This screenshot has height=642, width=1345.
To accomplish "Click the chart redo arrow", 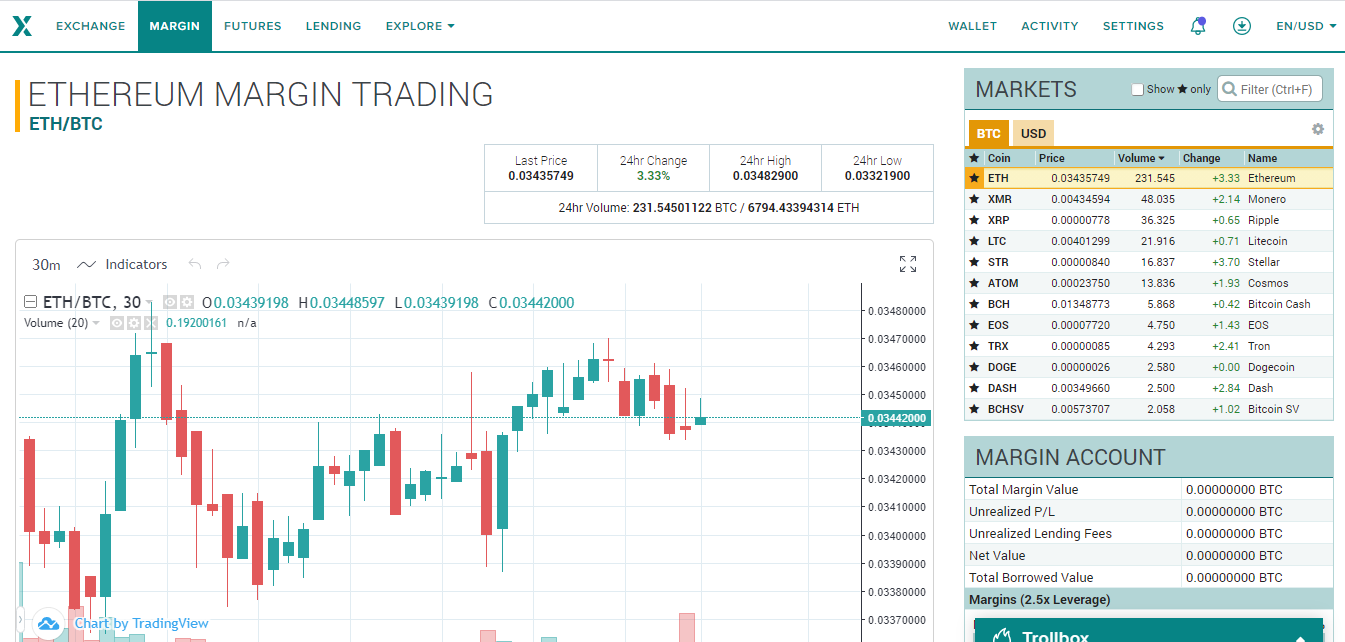I will tap(223, 264).
